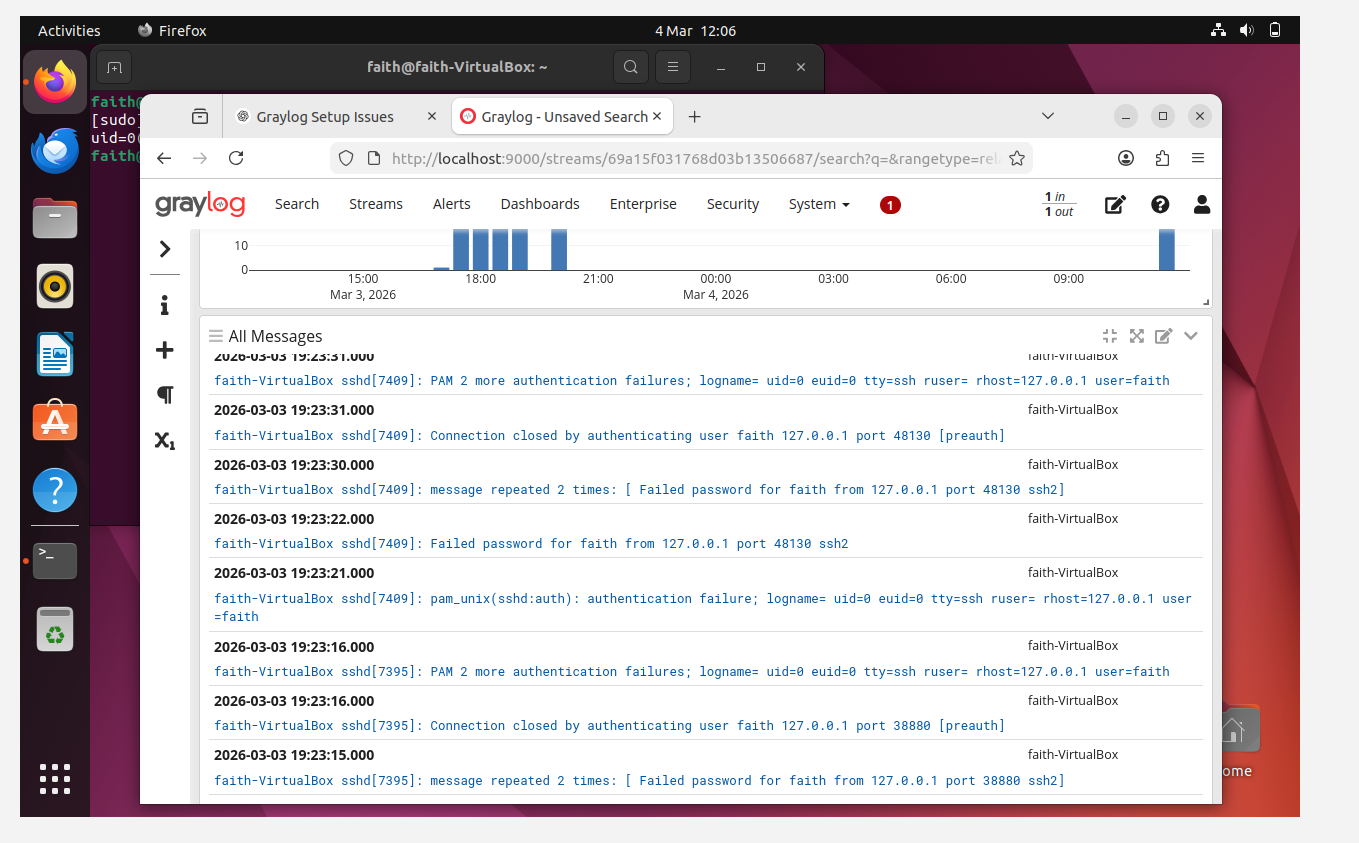Open message sshd[7409] pam_unix(sshd:auth) authentication failure
The width and height of the screenshot is (1359, 843).
pyautogui.click(x=703, y=607)
